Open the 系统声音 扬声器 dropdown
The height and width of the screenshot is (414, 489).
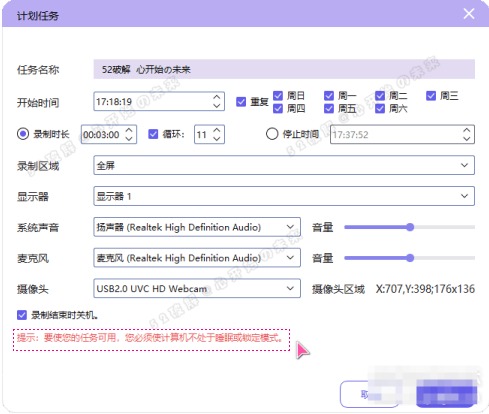(x=197, y=227)
